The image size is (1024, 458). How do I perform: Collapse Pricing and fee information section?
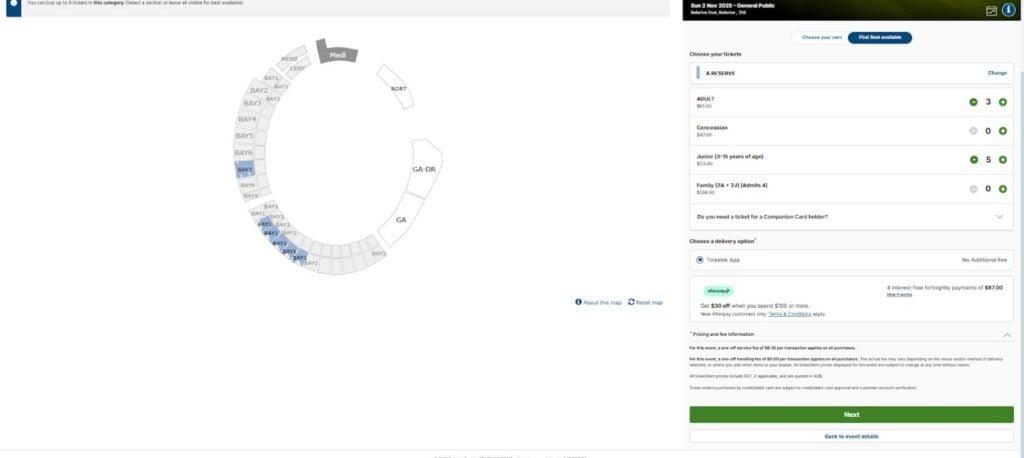[1006, 335]
